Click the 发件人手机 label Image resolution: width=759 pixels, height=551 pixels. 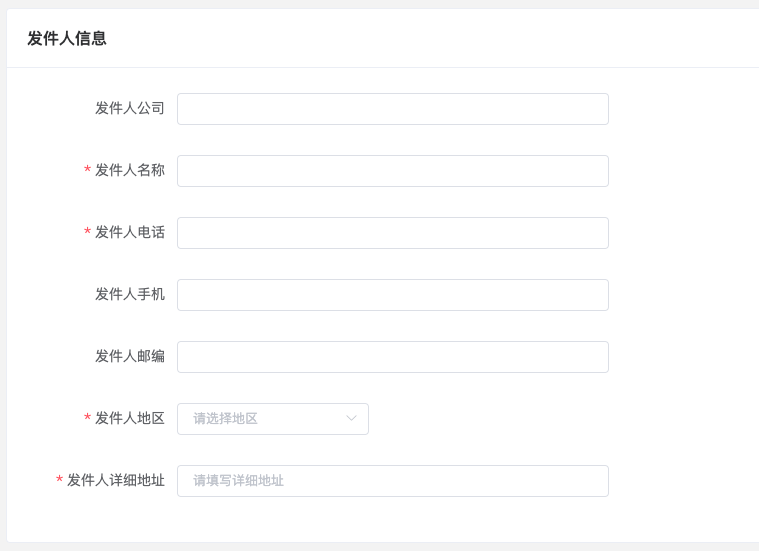[130, 294]
